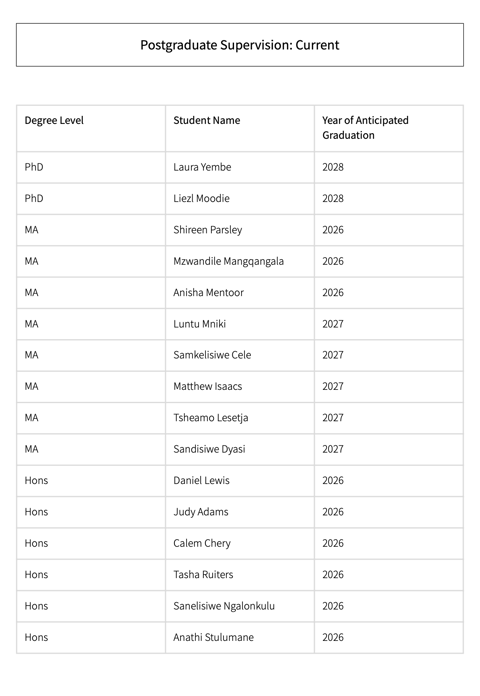The image size is (480, 696).
Task: Select Samkelisiwe Cele cell
Action: point(212,355)
